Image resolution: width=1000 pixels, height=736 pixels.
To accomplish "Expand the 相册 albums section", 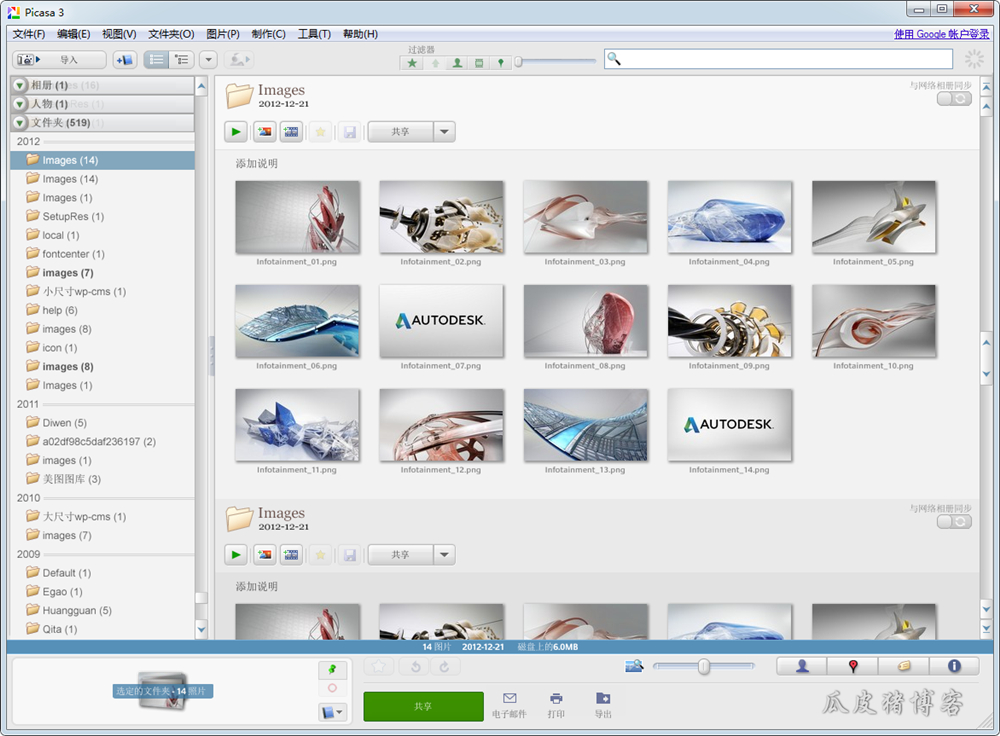I will [x=20, y=85].
